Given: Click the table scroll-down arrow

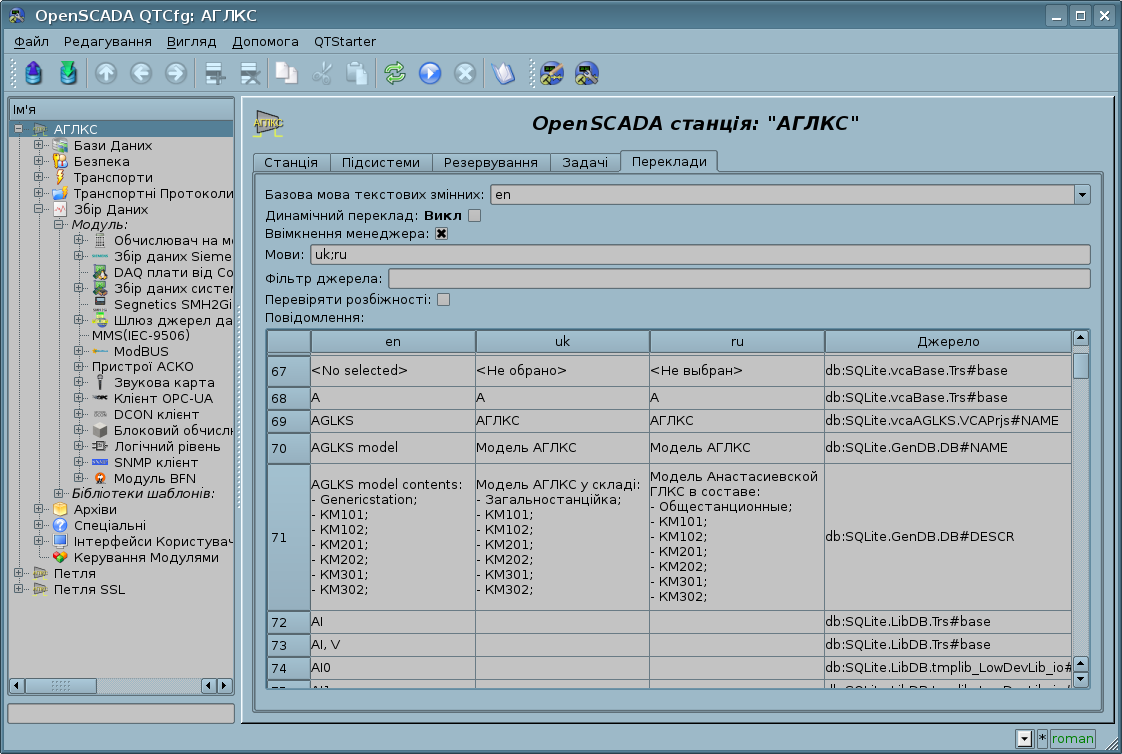Looking at the screenshot, I should [x=1081, y=679].
